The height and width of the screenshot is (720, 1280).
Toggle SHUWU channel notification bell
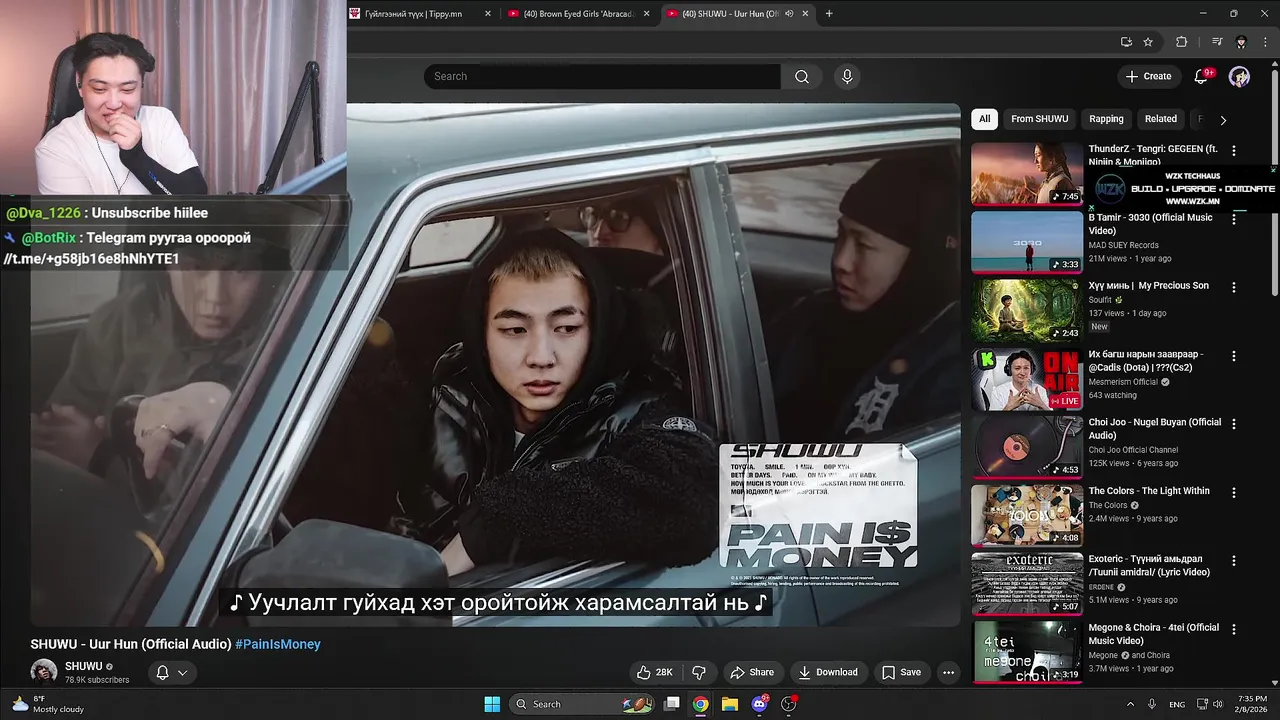[162, 673]
